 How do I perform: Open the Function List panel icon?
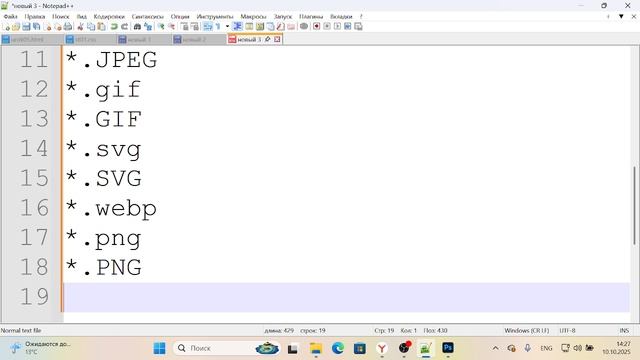280,27
